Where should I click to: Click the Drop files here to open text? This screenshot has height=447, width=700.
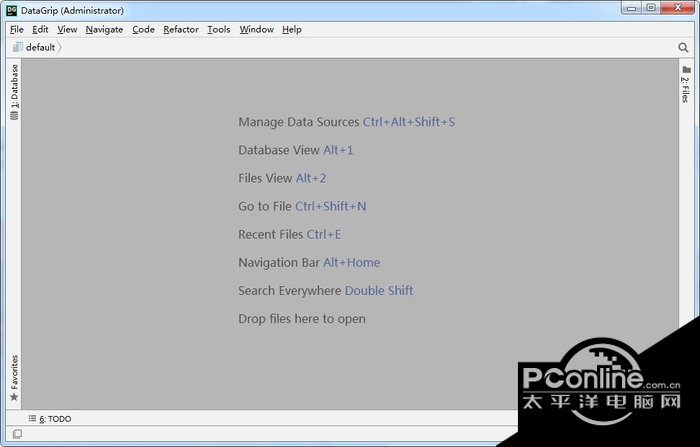[302, 319]
